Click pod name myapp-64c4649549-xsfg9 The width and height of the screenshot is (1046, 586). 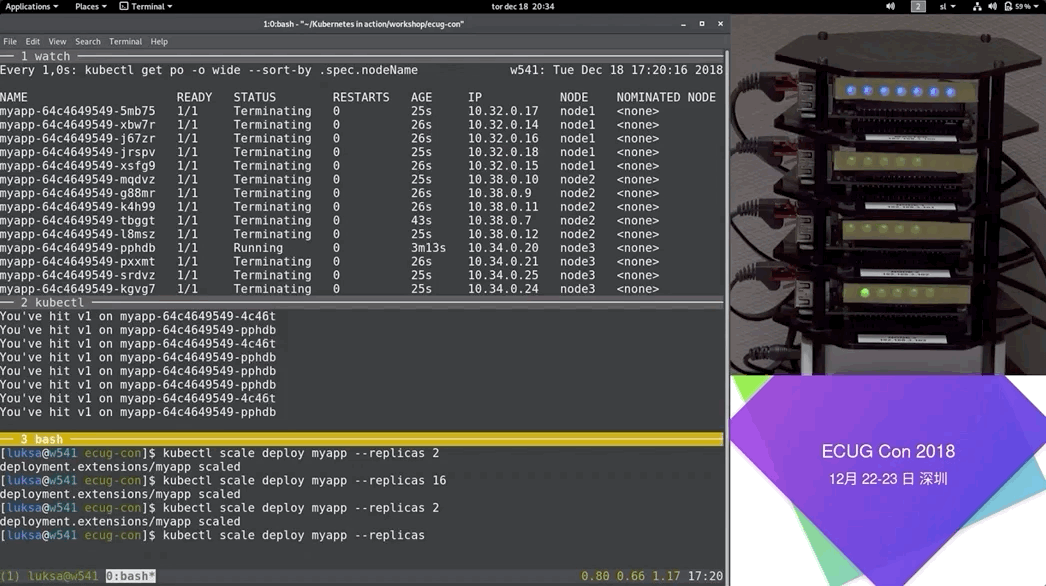pos(77,166)
